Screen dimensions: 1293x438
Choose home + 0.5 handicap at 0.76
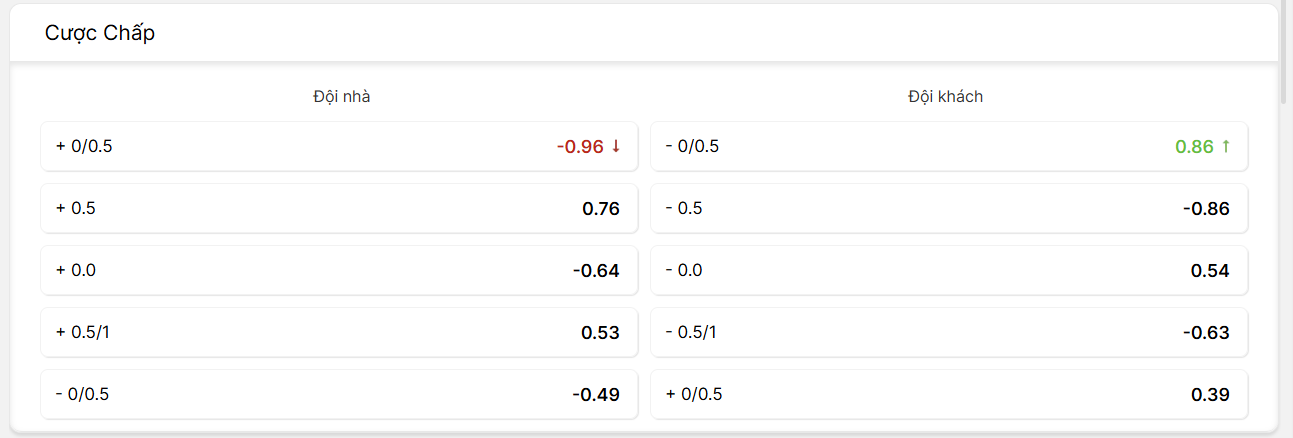pos(339,208)
